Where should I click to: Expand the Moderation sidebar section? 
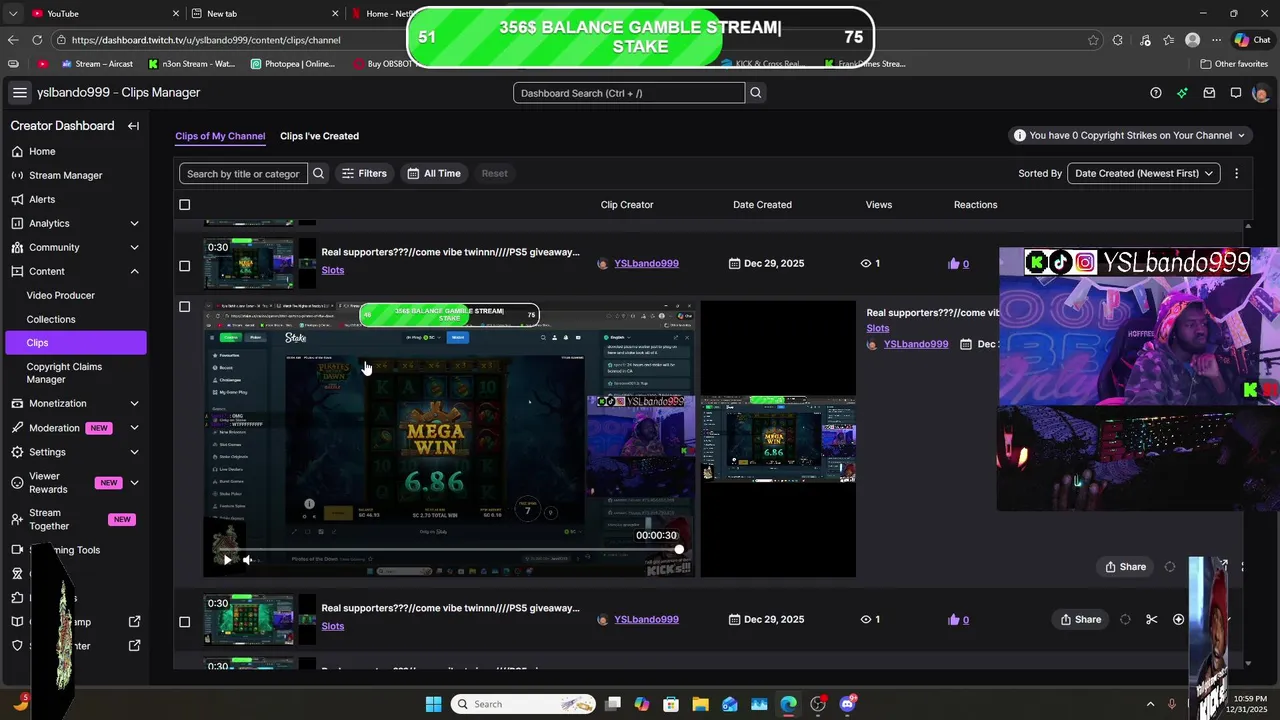click(134, 428)
